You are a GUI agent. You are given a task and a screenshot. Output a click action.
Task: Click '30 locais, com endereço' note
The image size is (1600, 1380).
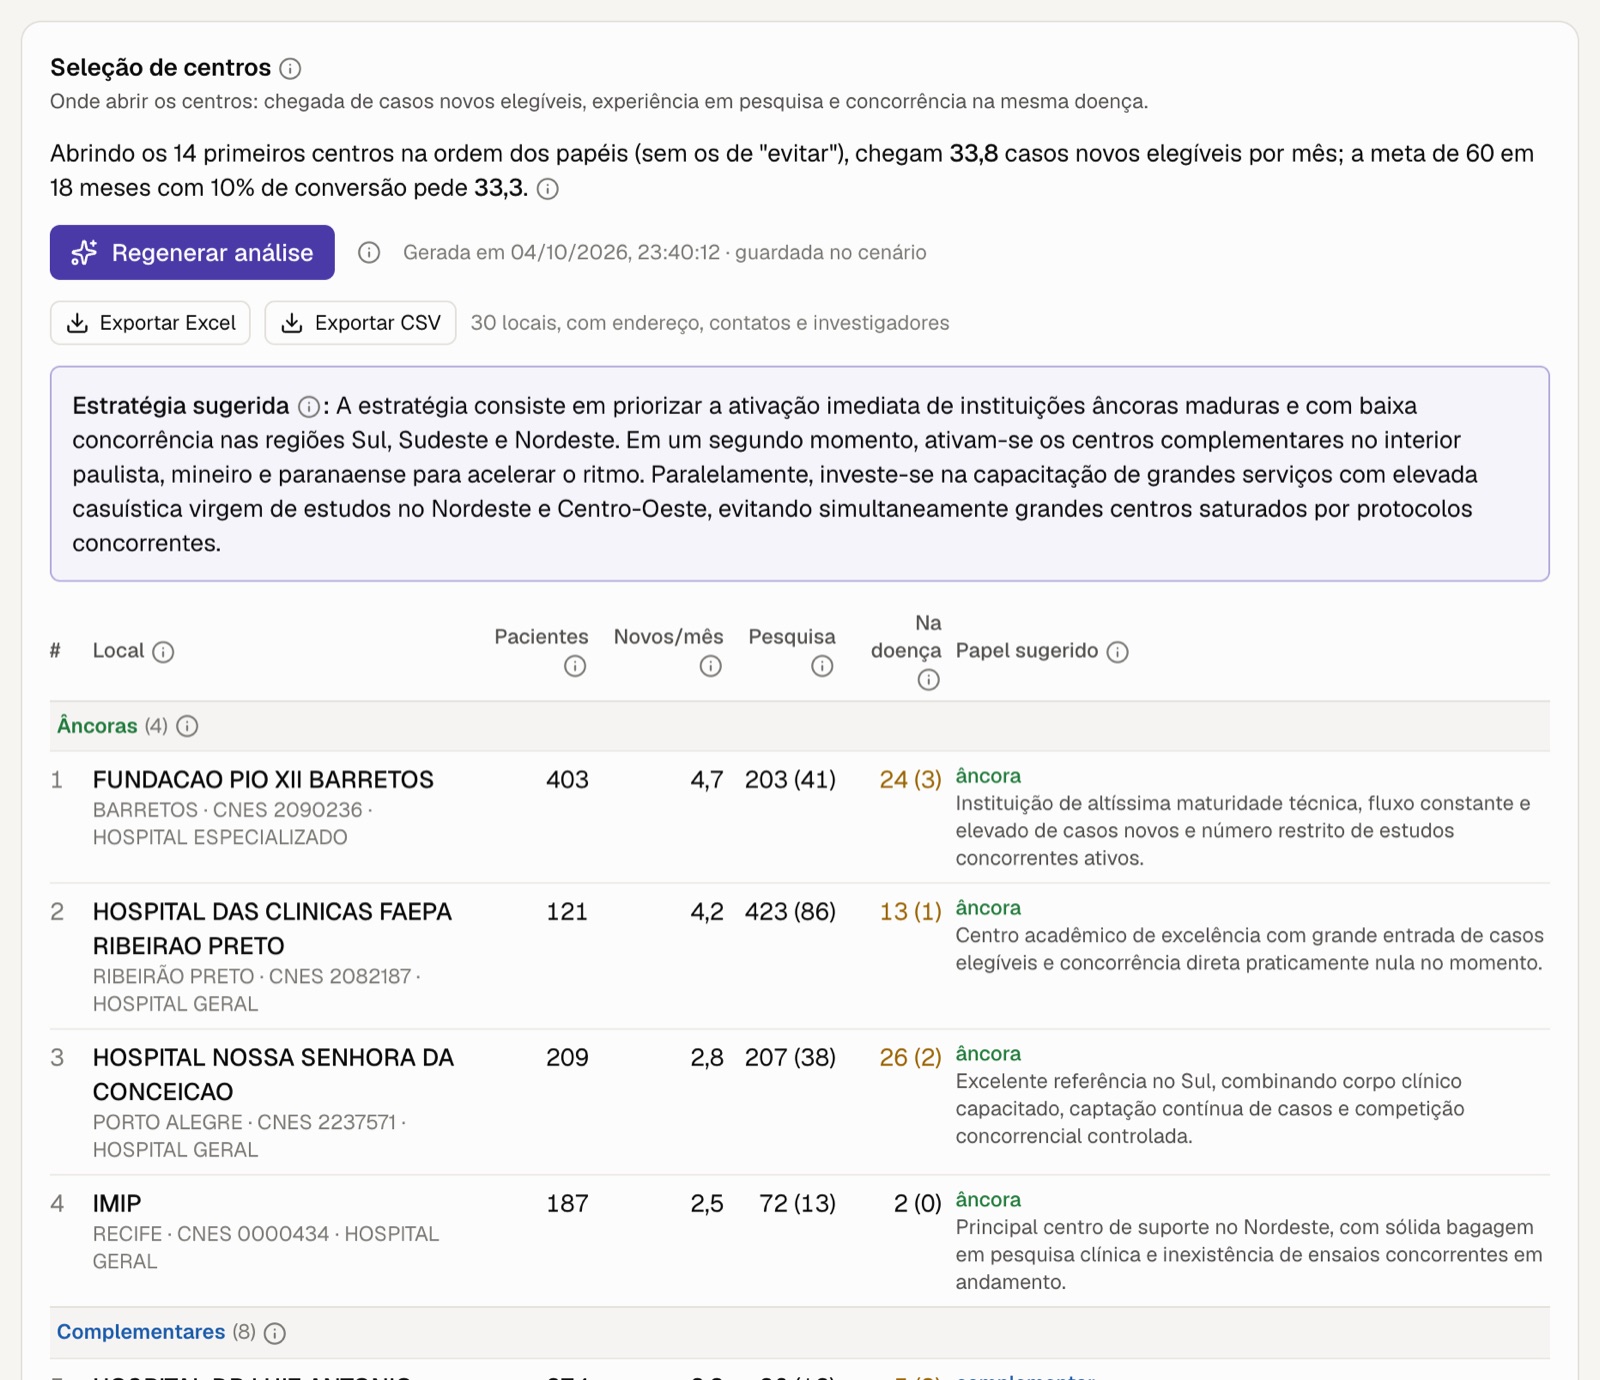710,323
